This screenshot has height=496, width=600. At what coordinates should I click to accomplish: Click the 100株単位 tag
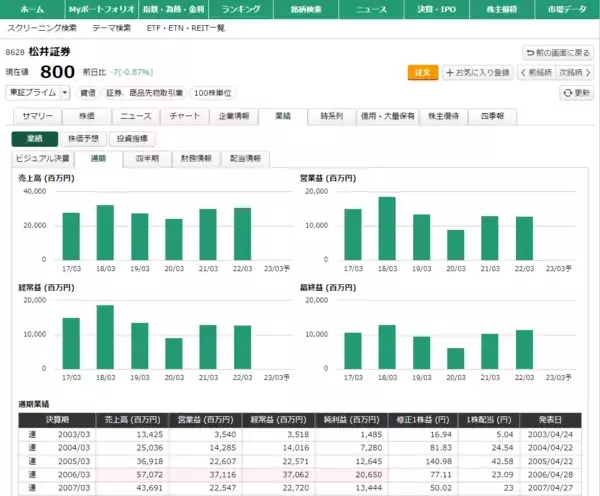[212, 93]
